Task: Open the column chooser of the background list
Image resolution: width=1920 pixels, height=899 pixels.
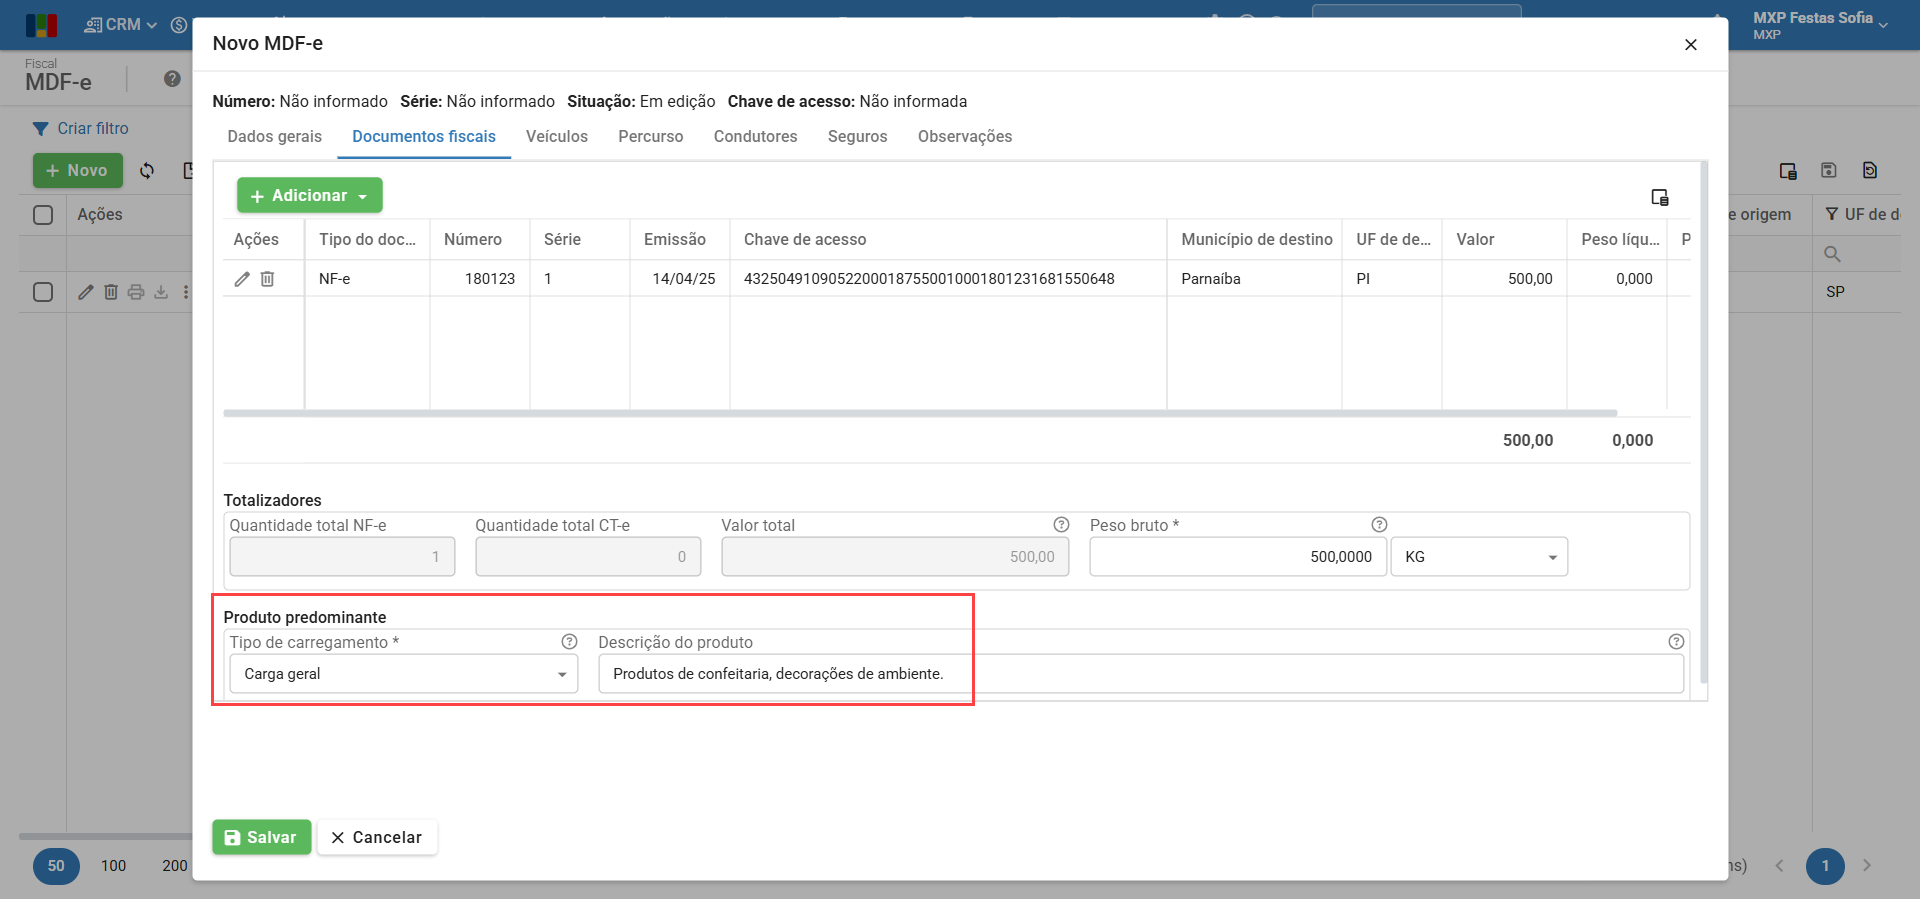Action: tap(1788, 171)
